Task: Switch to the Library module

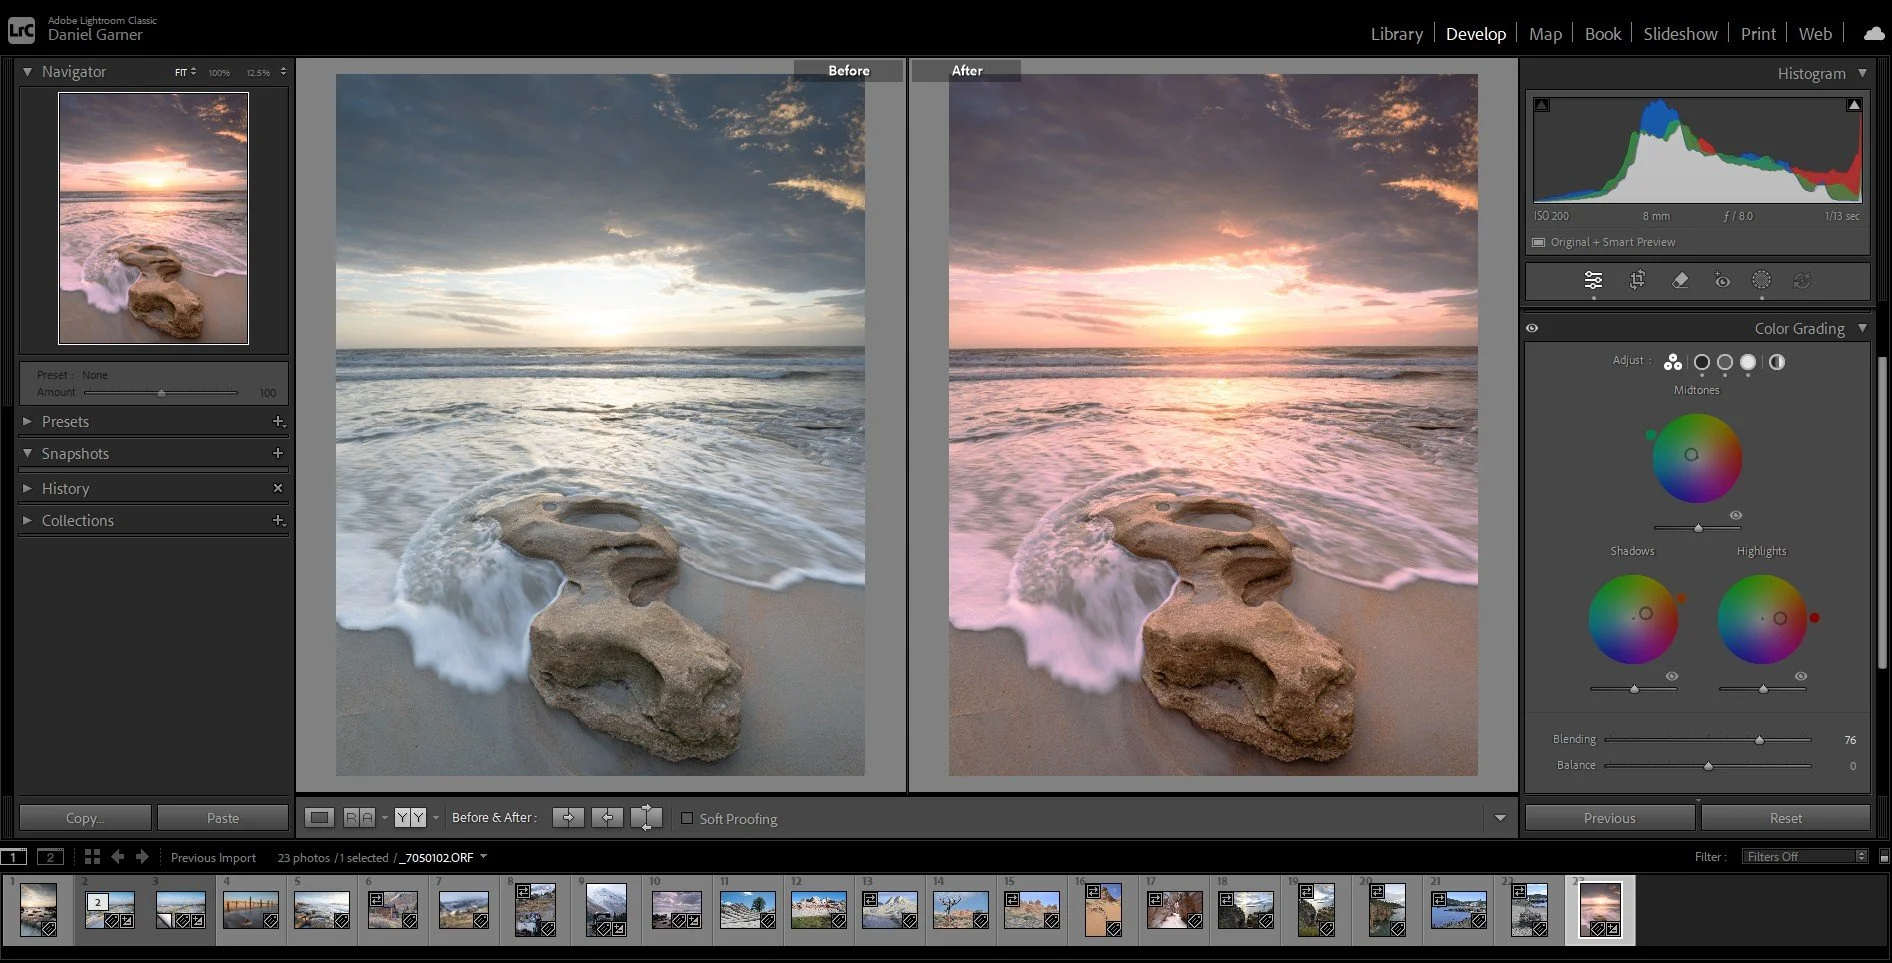Action: point(1396,34)
